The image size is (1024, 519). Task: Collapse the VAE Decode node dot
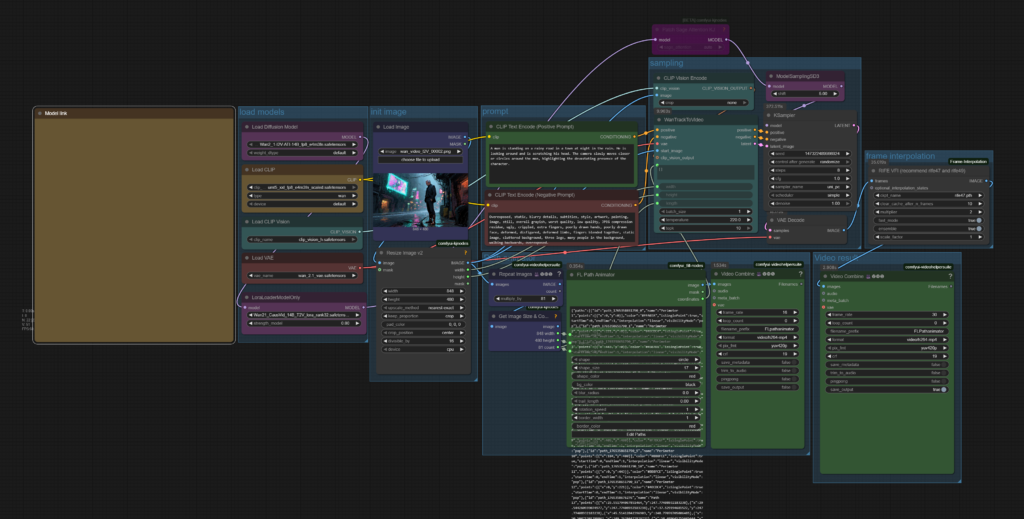pos(770,219)
